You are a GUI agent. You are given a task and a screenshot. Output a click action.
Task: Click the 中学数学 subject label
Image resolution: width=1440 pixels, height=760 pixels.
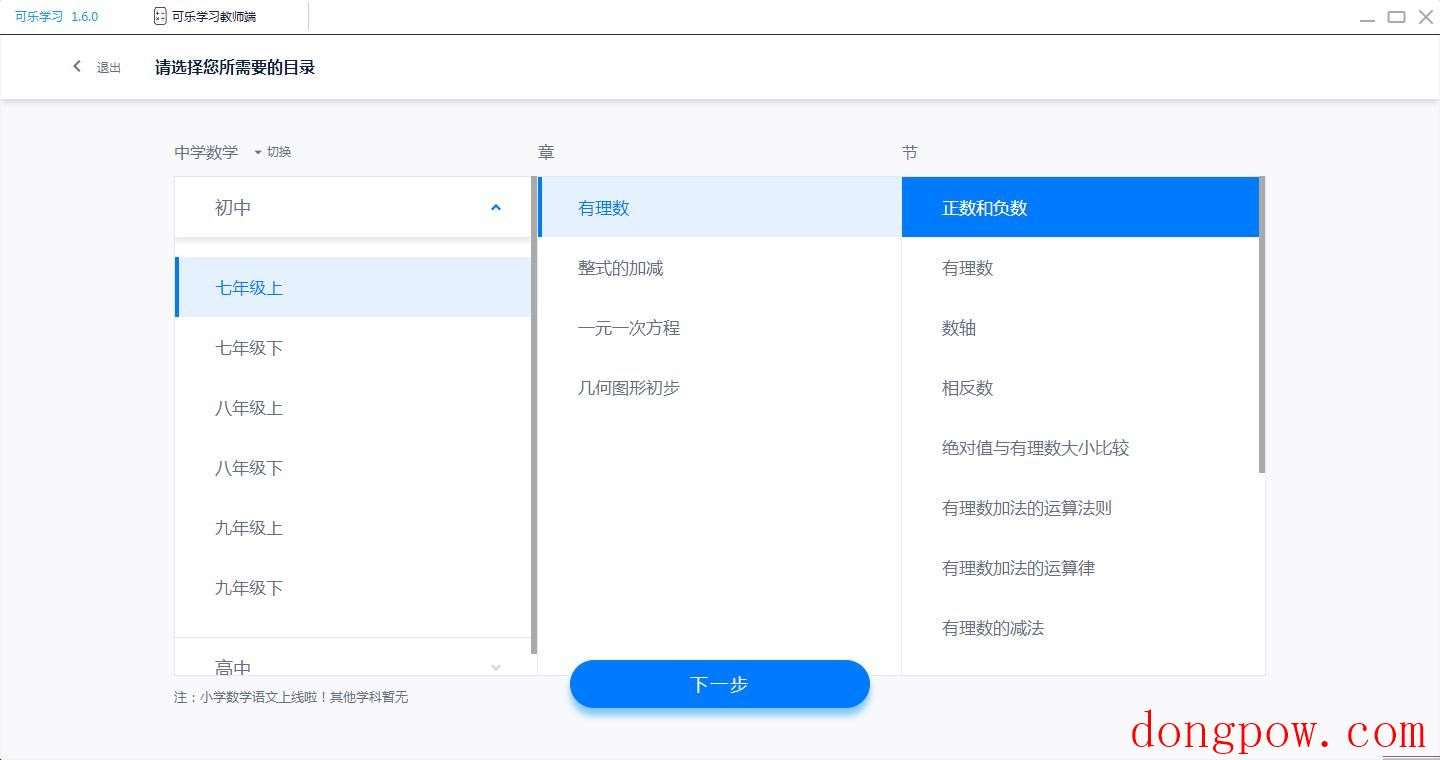coord(206,152)
